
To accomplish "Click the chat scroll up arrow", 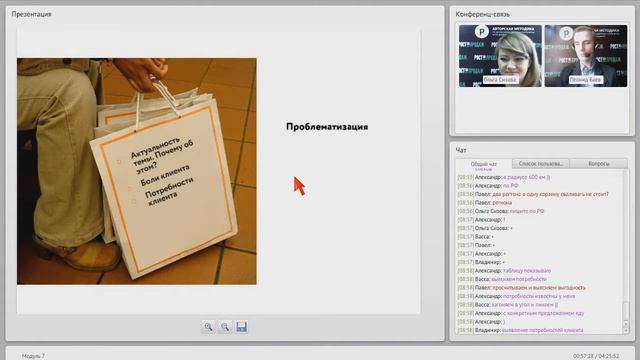I will coord(626,323).
